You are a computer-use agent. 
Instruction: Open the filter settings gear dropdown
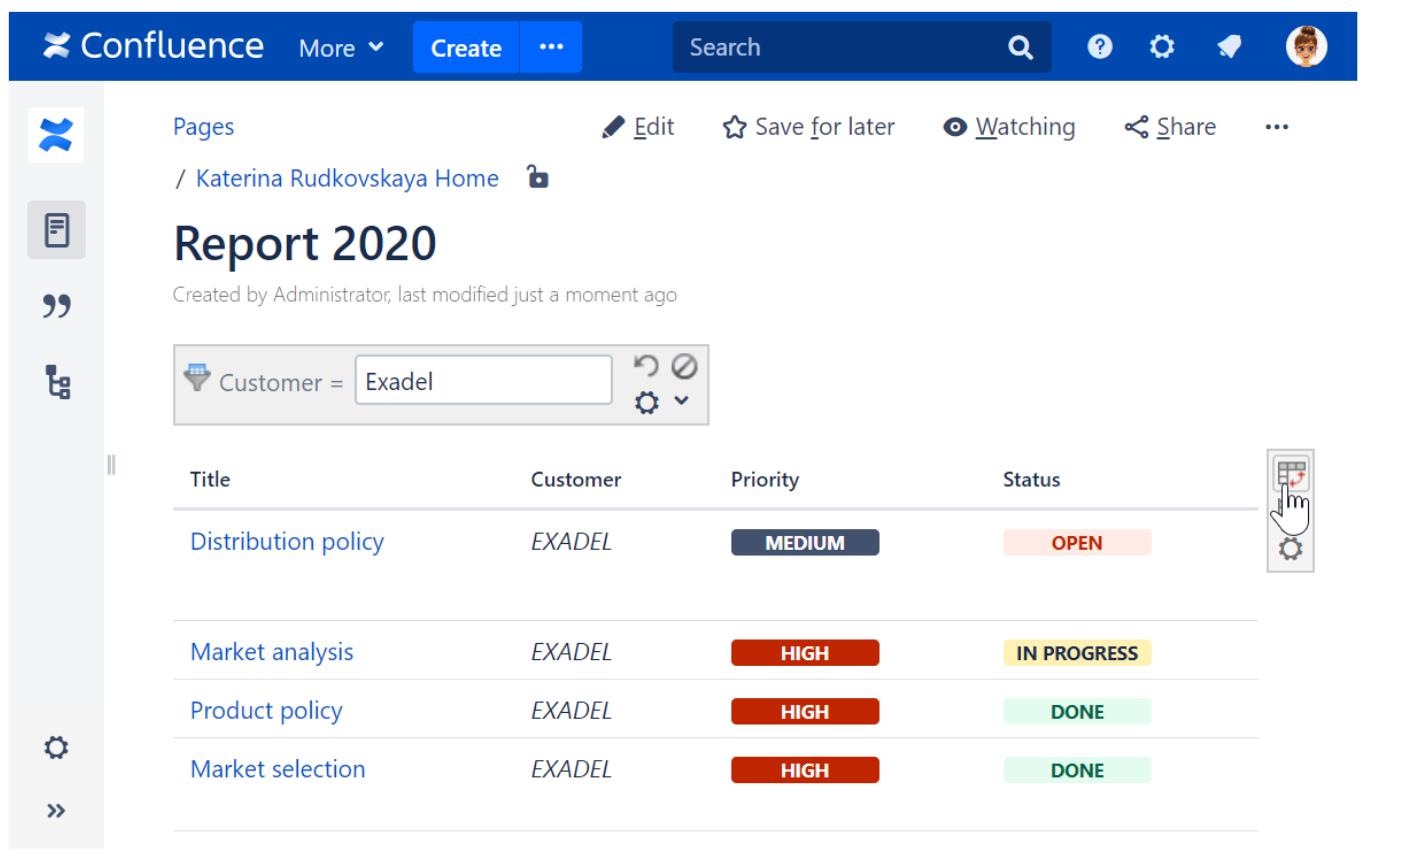661,402
